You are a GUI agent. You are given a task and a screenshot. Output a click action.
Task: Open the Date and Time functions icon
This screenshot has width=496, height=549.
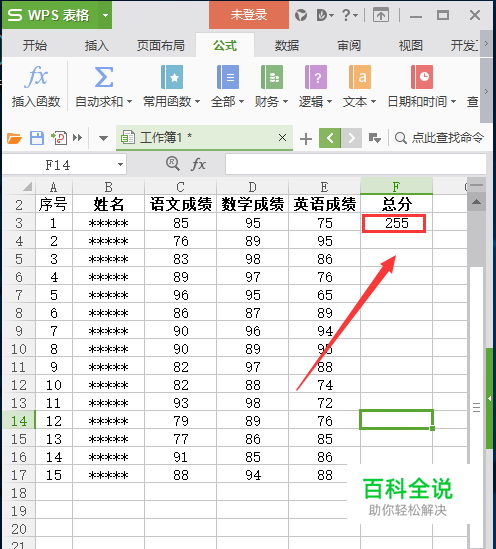point(422,77)
